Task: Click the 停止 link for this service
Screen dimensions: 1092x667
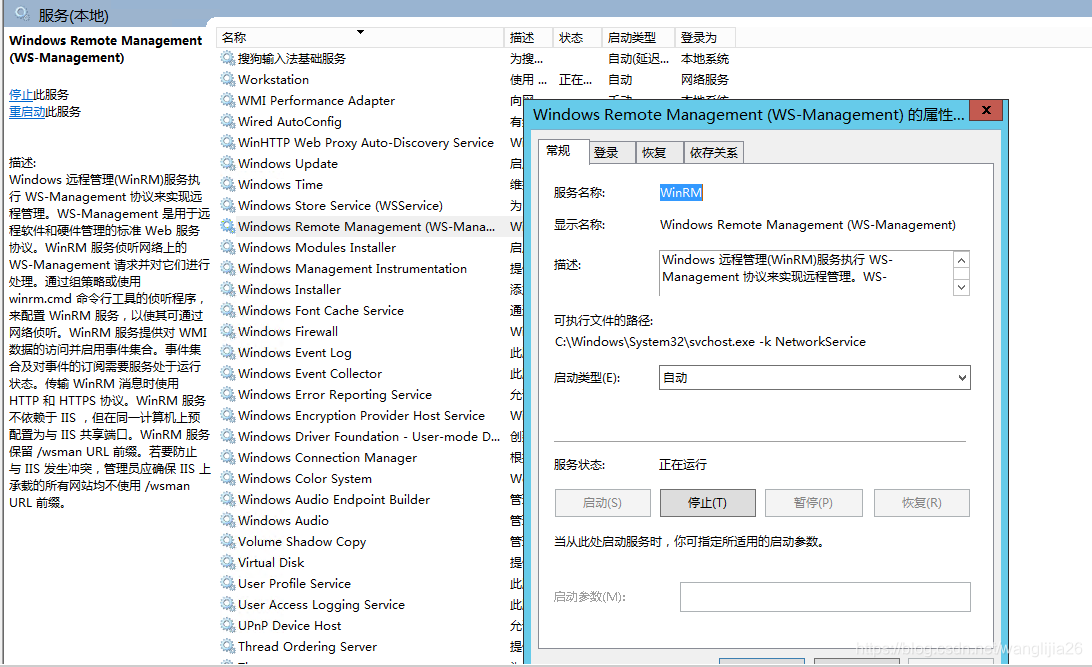Action: pos(21,95)
